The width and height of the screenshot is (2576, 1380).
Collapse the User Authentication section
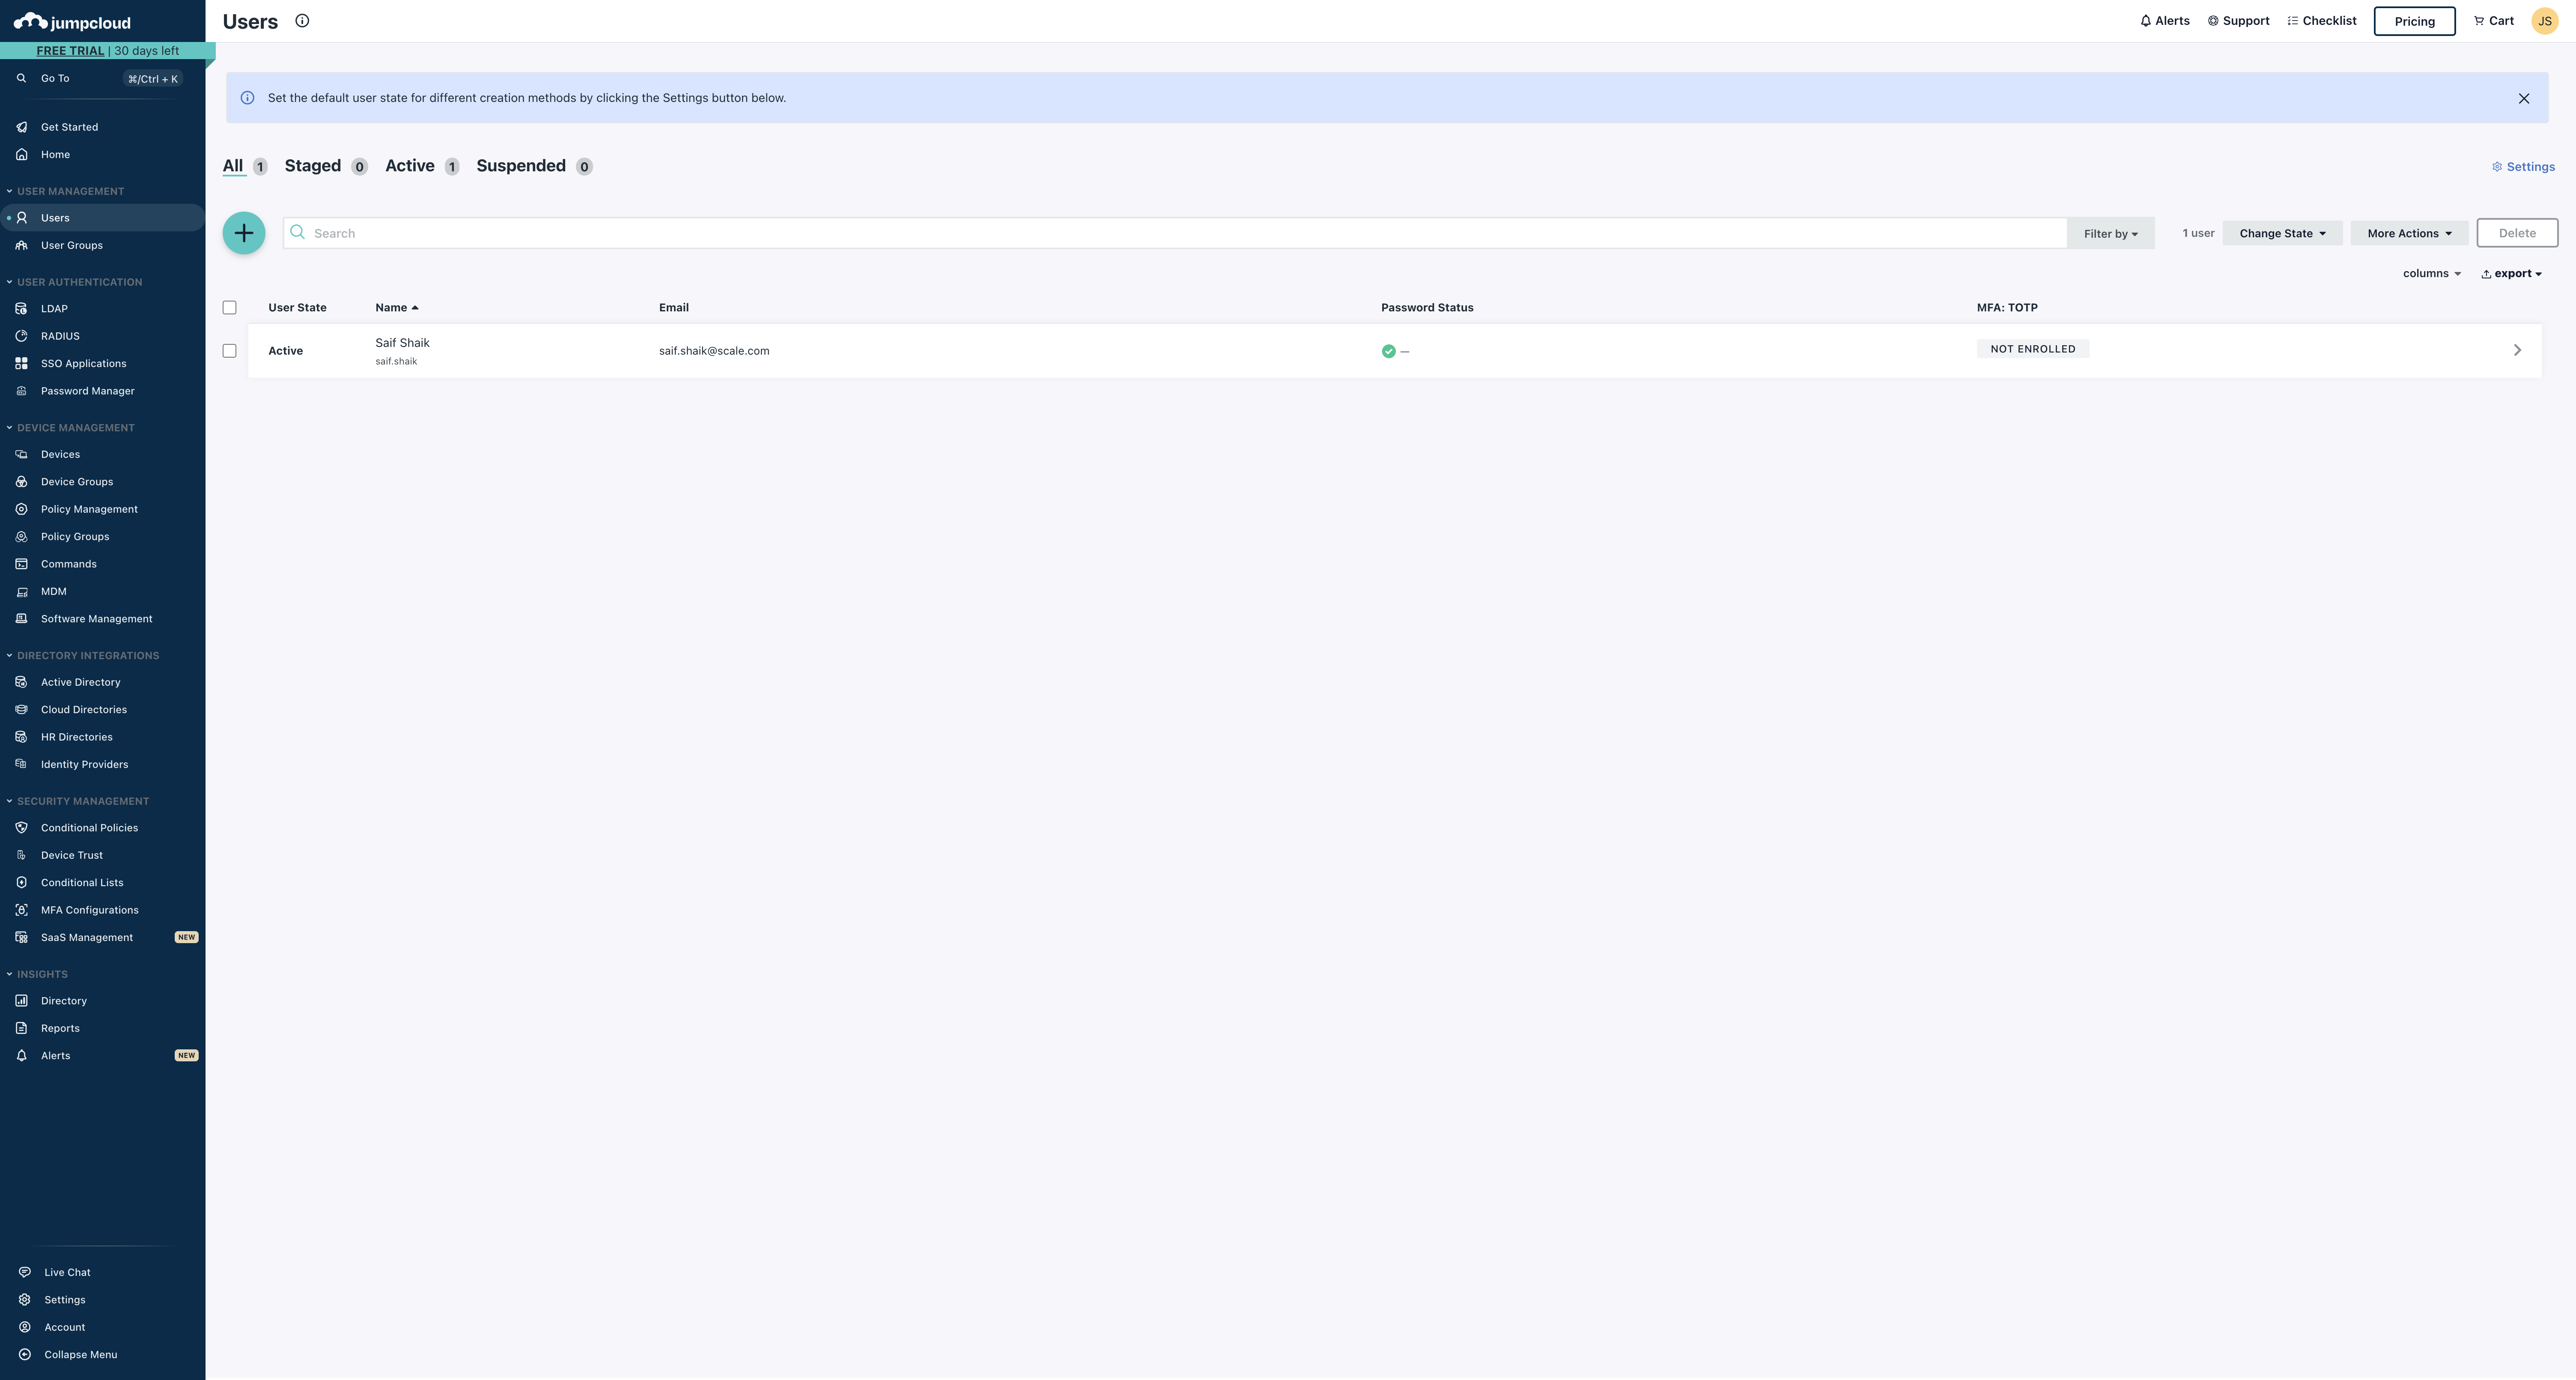coord(9,282)
